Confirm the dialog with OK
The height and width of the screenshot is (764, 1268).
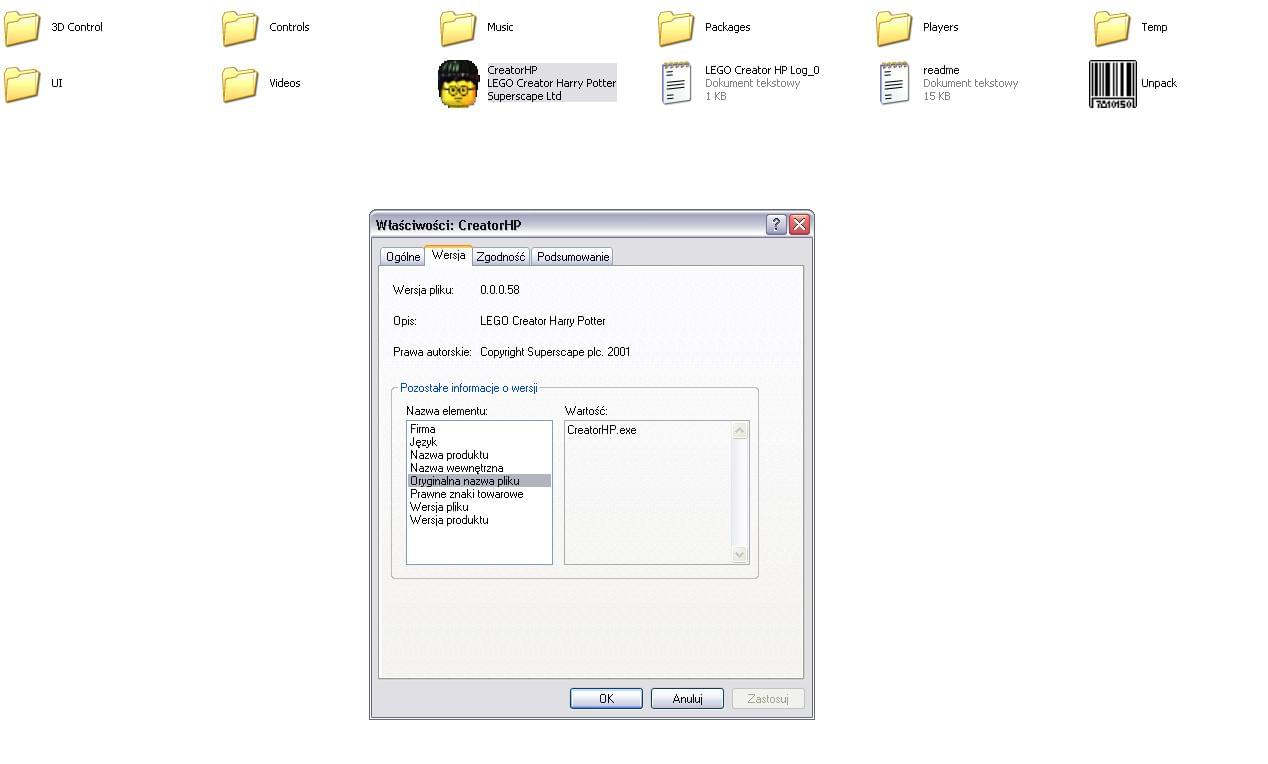coord(606,699)
